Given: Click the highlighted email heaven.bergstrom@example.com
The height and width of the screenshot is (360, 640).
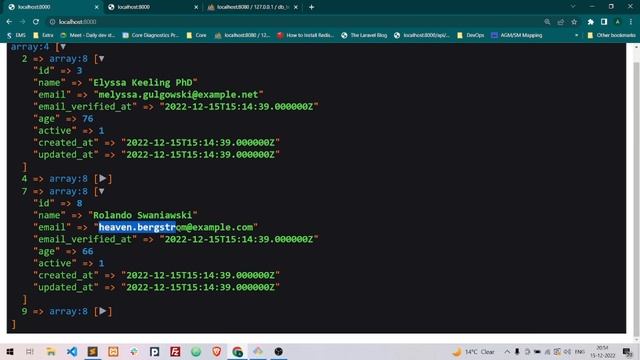Looking at the screenshot, I should 176,227.
